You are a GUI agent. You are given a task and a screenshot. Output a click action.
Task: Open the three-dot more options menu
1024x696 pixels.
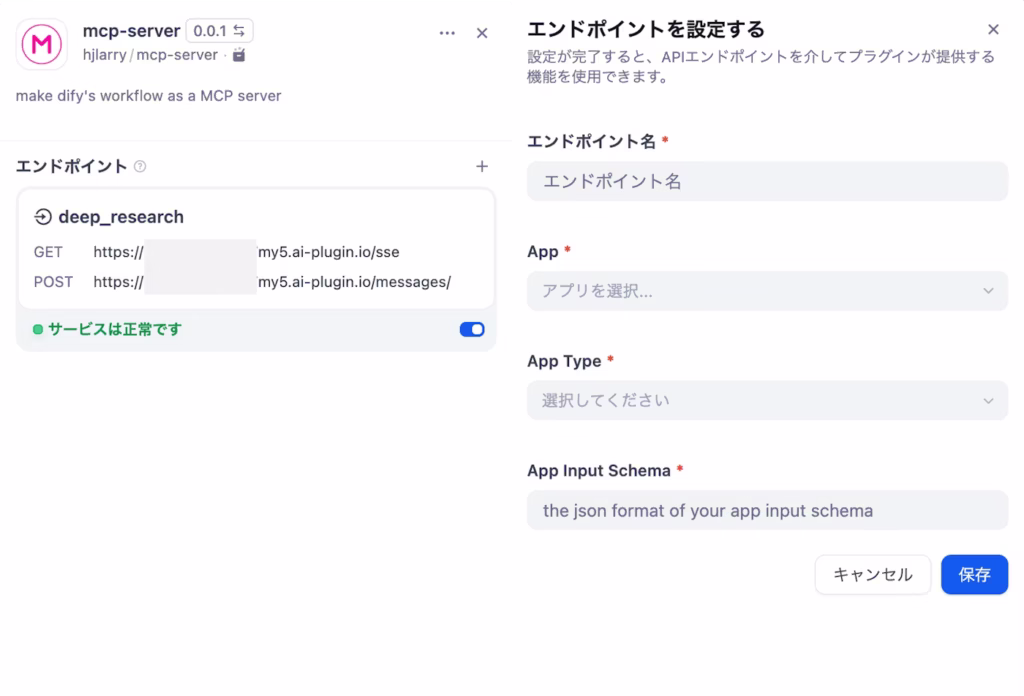click(447, 33)
